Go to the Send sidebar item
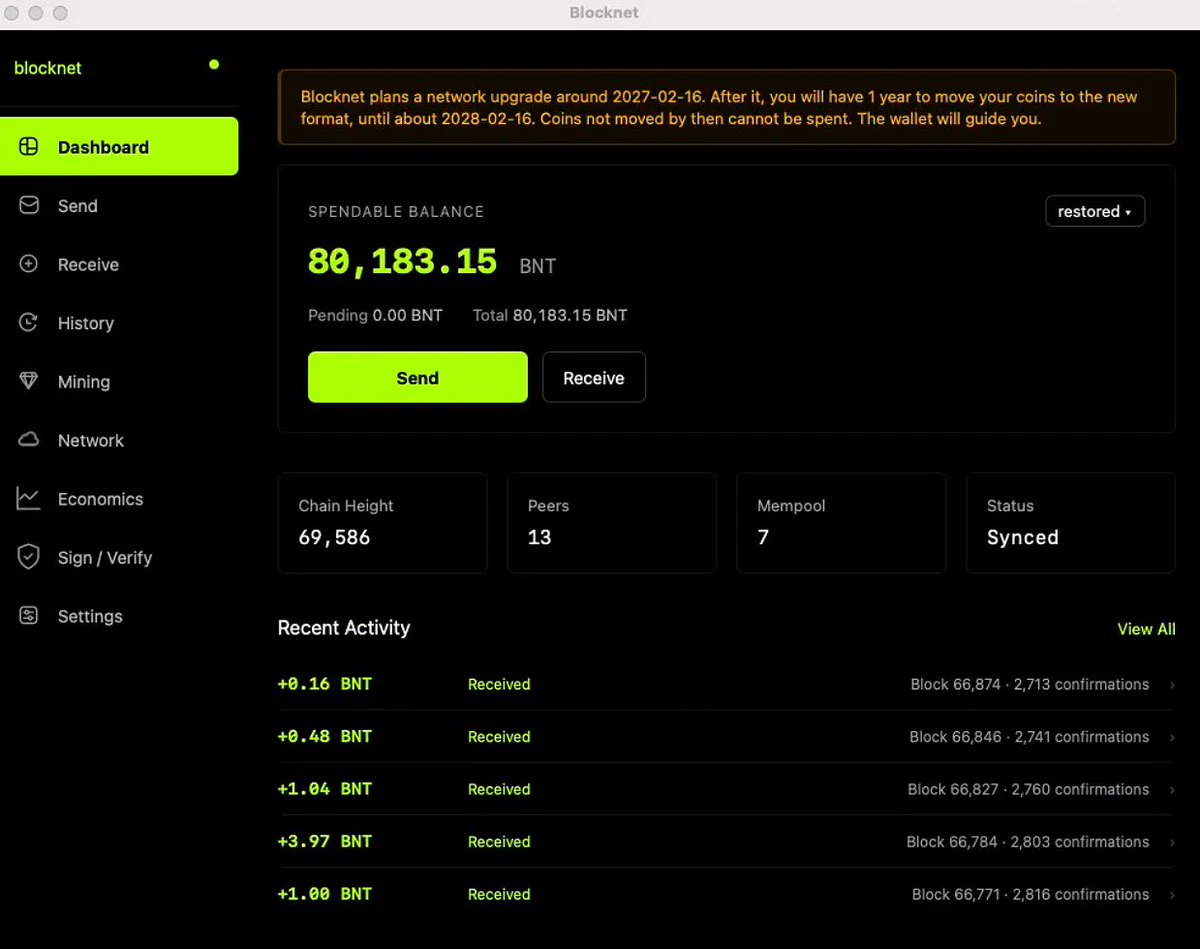Viewport: 1200px width, 949px height. click(119, 206)
